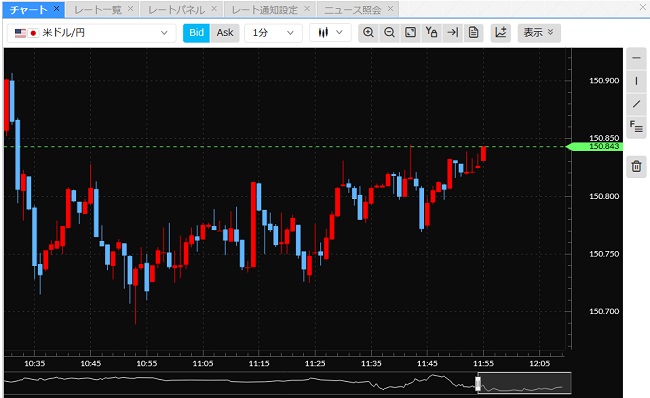Screen dimensions: 650x398
Task: Open the 米ドル/円 currency pair dropdown
Action: pyautogui.click(x=92, y=33)
